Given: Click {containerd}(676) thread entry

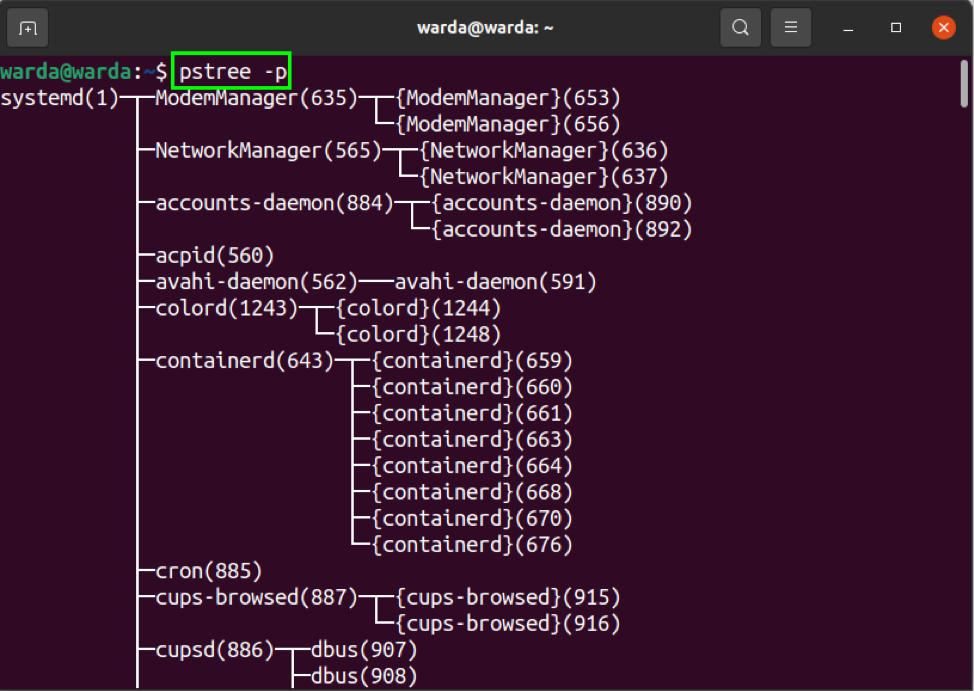Looking at the screenshot, I should coord(472,545).
